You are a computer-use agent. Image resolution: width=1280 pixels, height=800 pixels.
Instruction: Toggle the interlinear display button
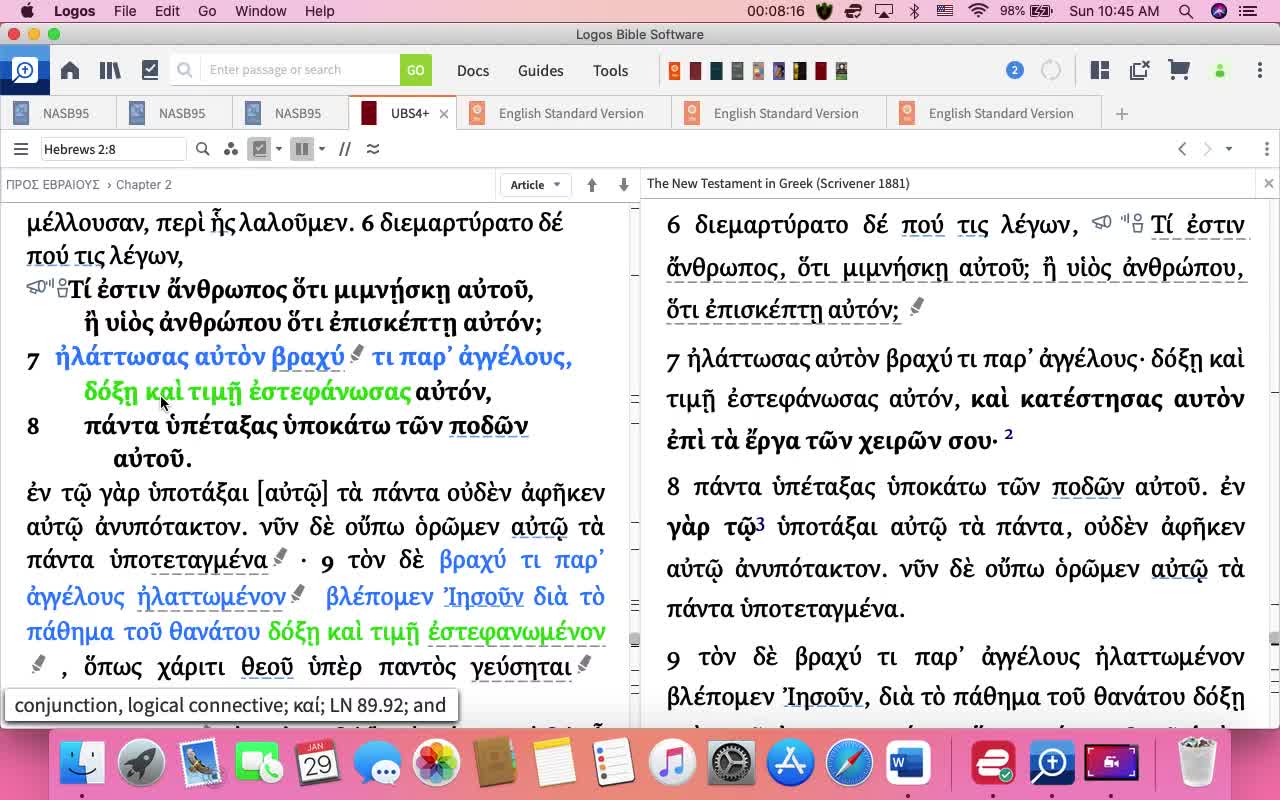pyautogui.click(x=260, y=149)
